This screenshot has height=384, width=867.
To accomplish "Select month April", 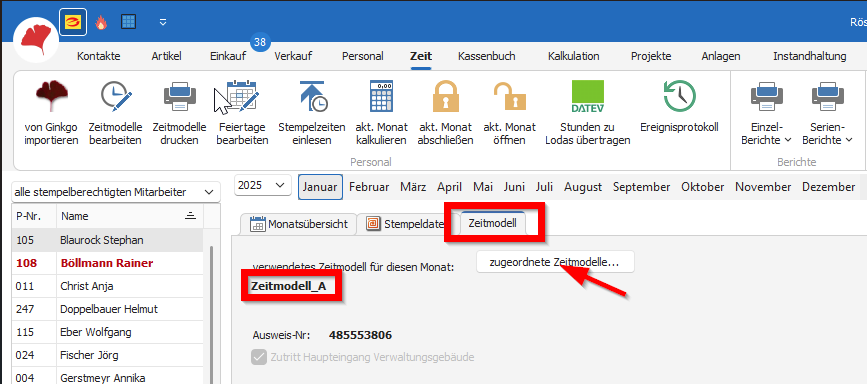I will click(449, 186).
